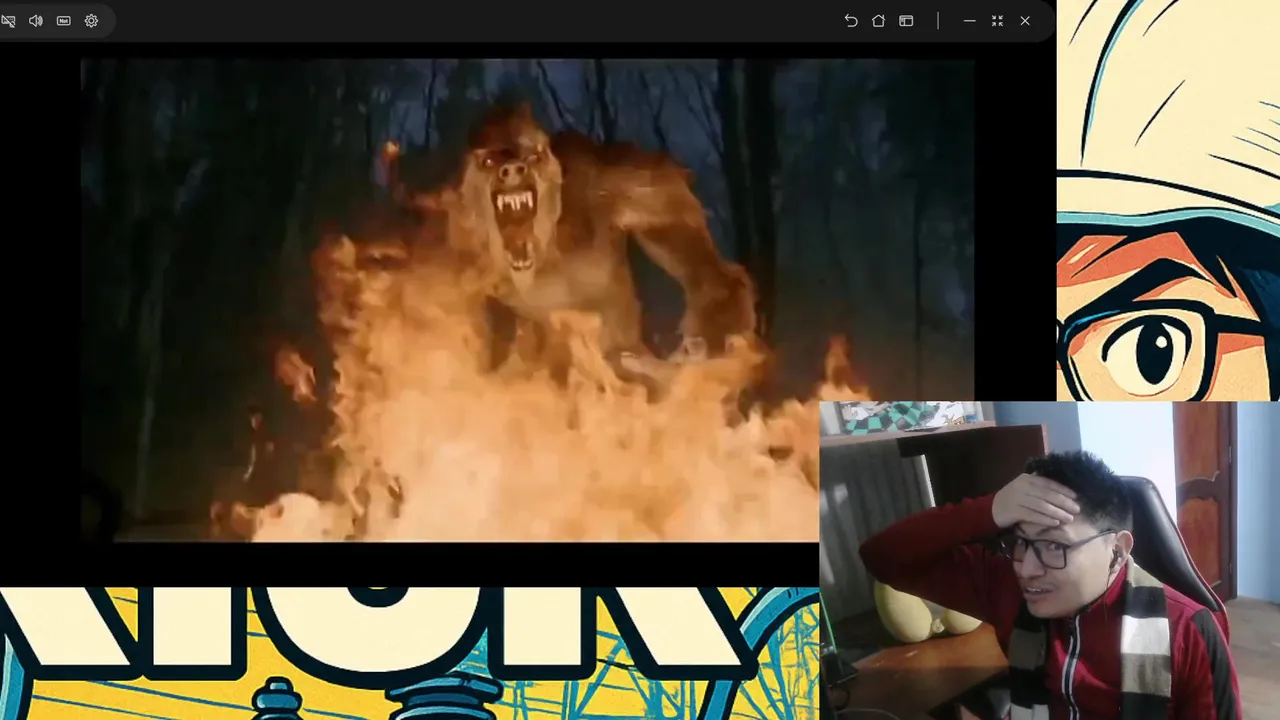
Task: Click the burning werewolf video frame
Action: click(x=527, y=300)
